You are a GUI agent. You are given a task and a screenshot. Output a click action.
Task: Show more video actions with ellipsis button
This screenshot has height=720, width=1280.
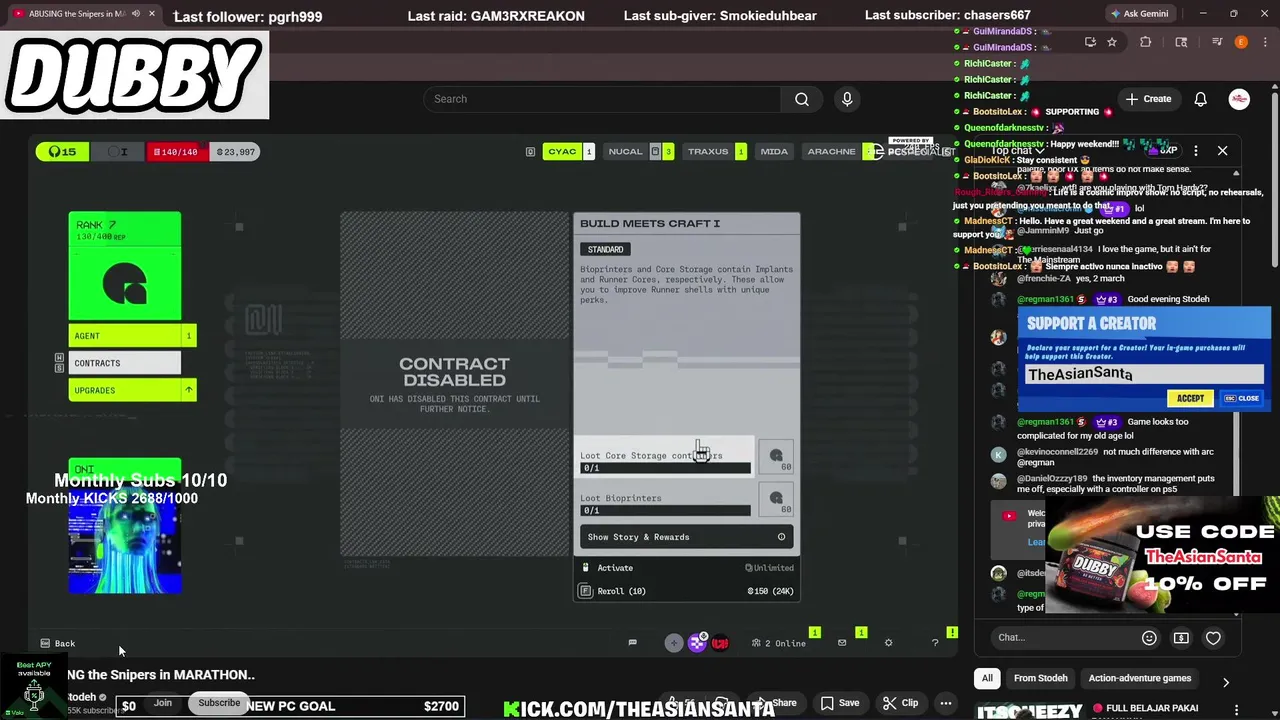[945, 703]
